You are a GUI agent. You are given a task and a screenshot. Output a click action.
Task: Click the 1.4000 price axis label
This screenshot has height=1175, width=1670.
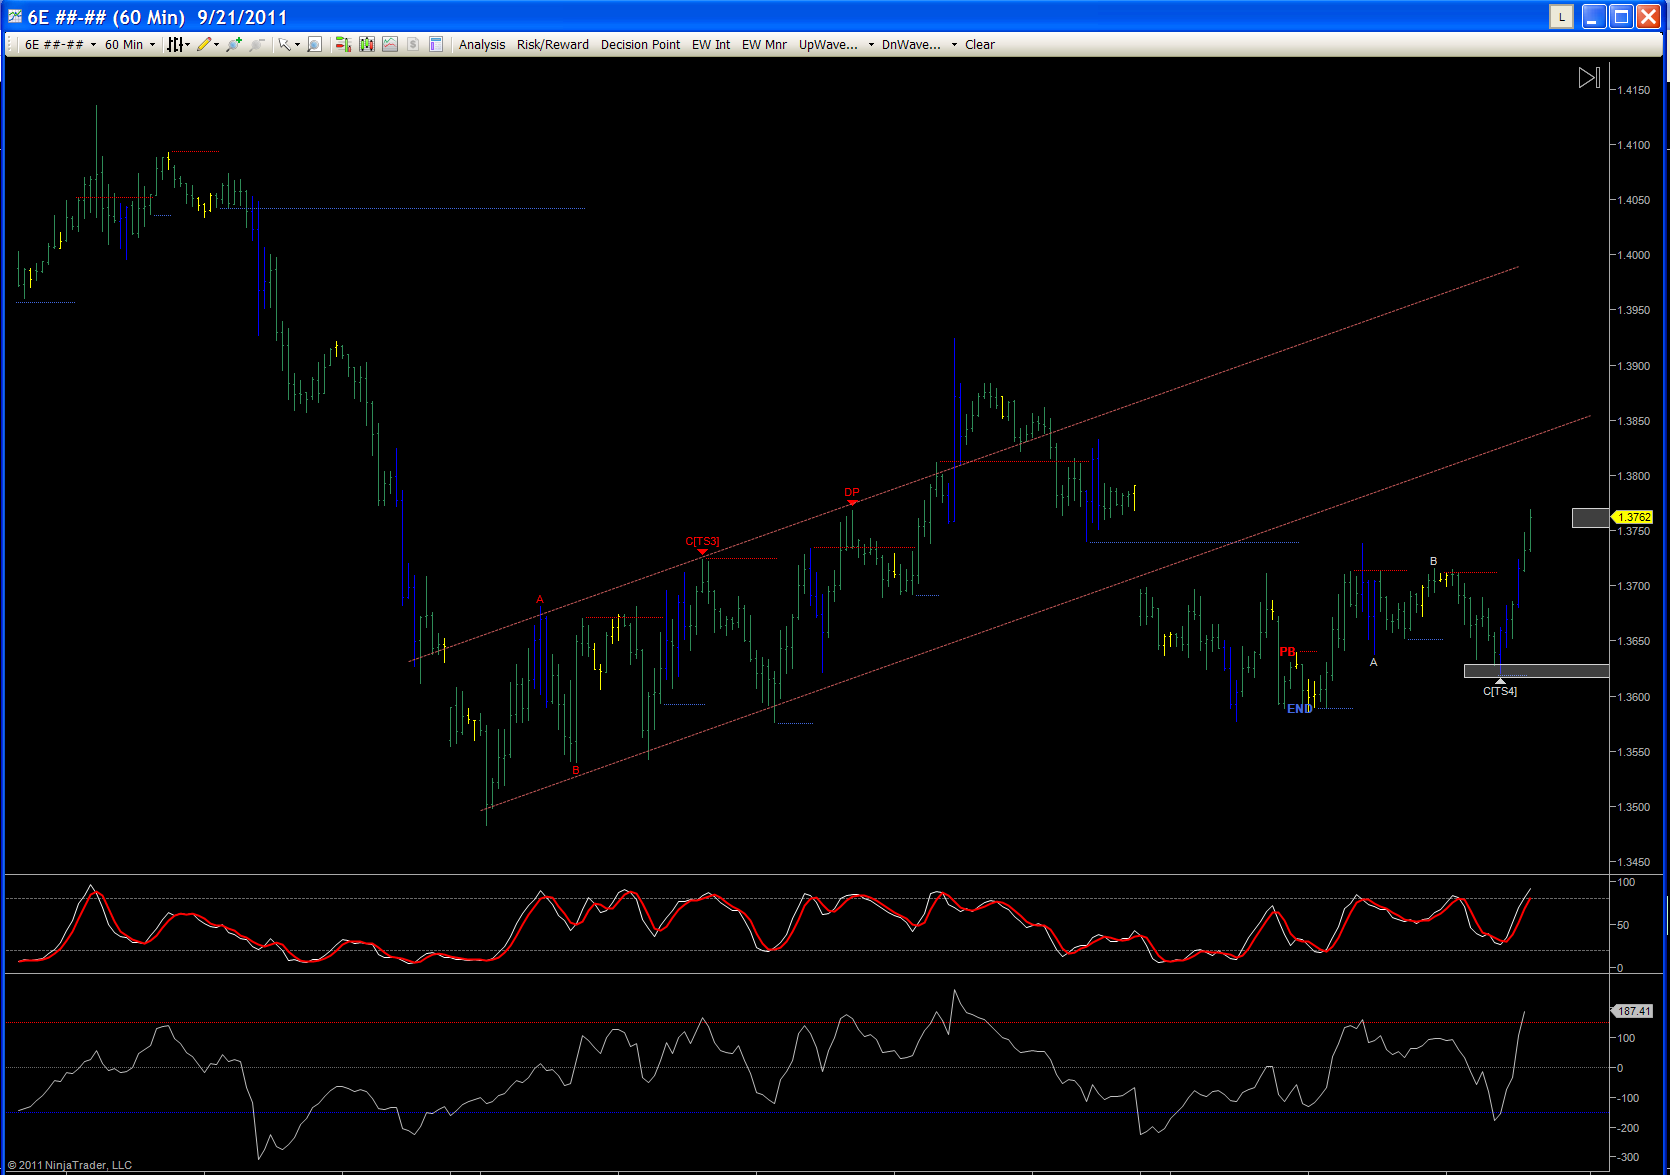pyautogui.click(x=1634, y=255)
